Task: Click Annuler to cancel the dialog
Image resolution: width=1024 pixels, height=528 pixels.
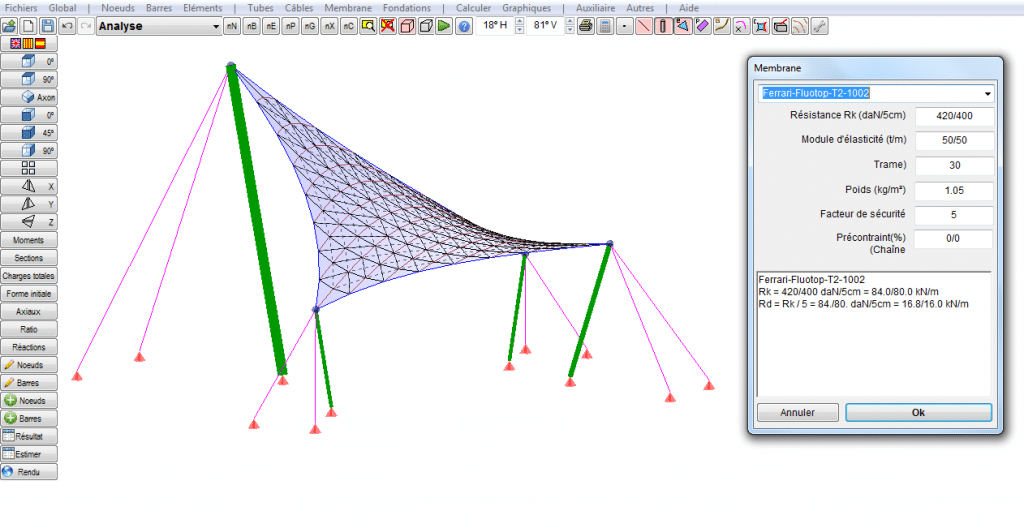Action: 797,412
